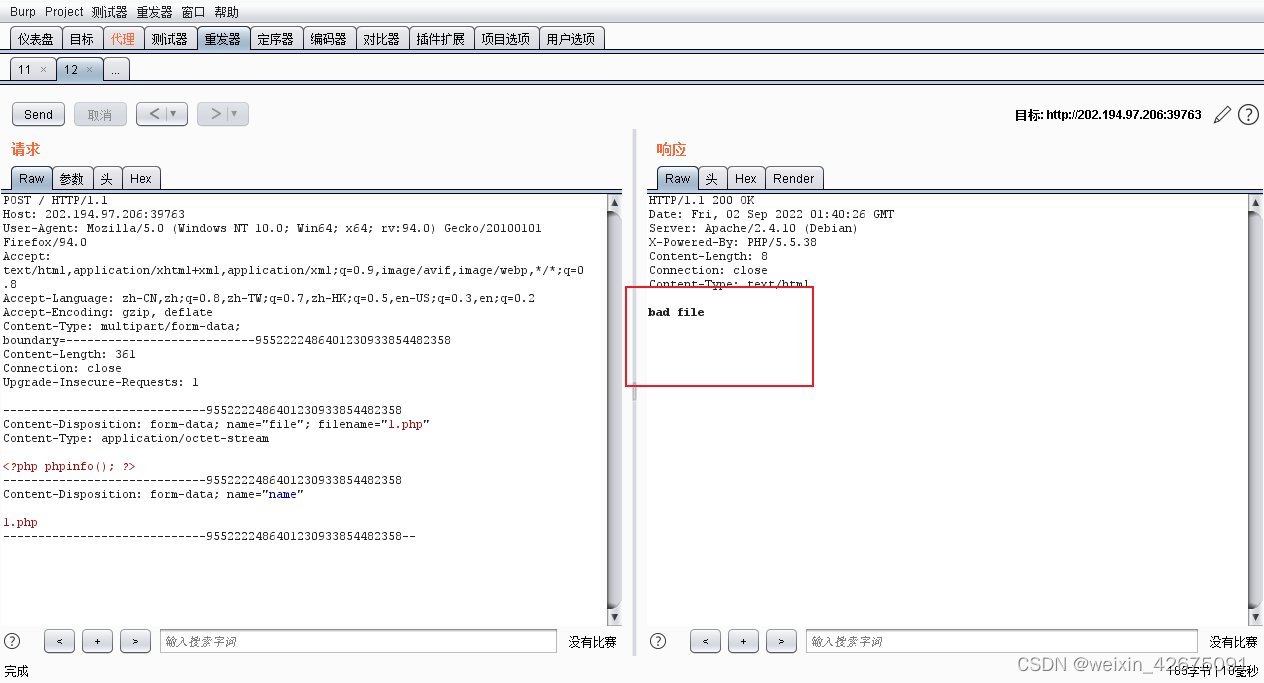The height and width of the screenshot is (683, 1264).
Task: Switch to the 目标 tab
Action: (x=82, y=39)
